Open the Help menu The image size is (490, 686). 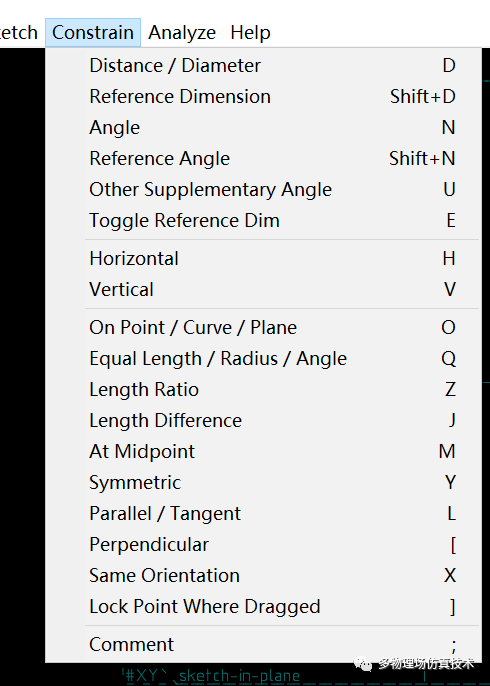[x=250, y=33]
